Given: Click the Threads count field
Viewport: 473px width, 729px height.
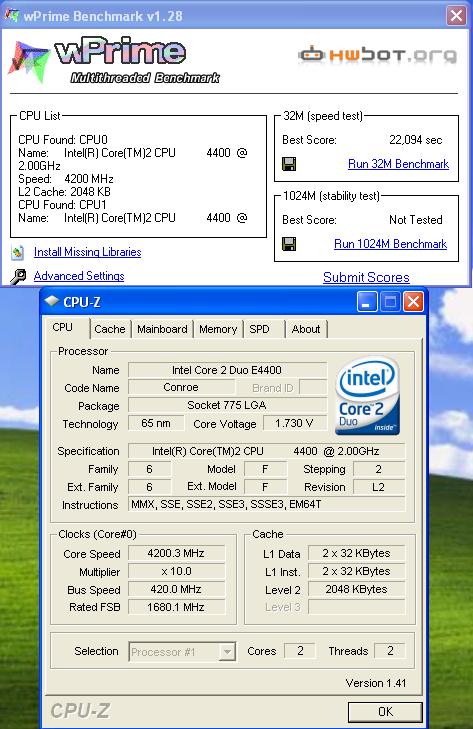Looking at the screenshot, I should point(390,651).
